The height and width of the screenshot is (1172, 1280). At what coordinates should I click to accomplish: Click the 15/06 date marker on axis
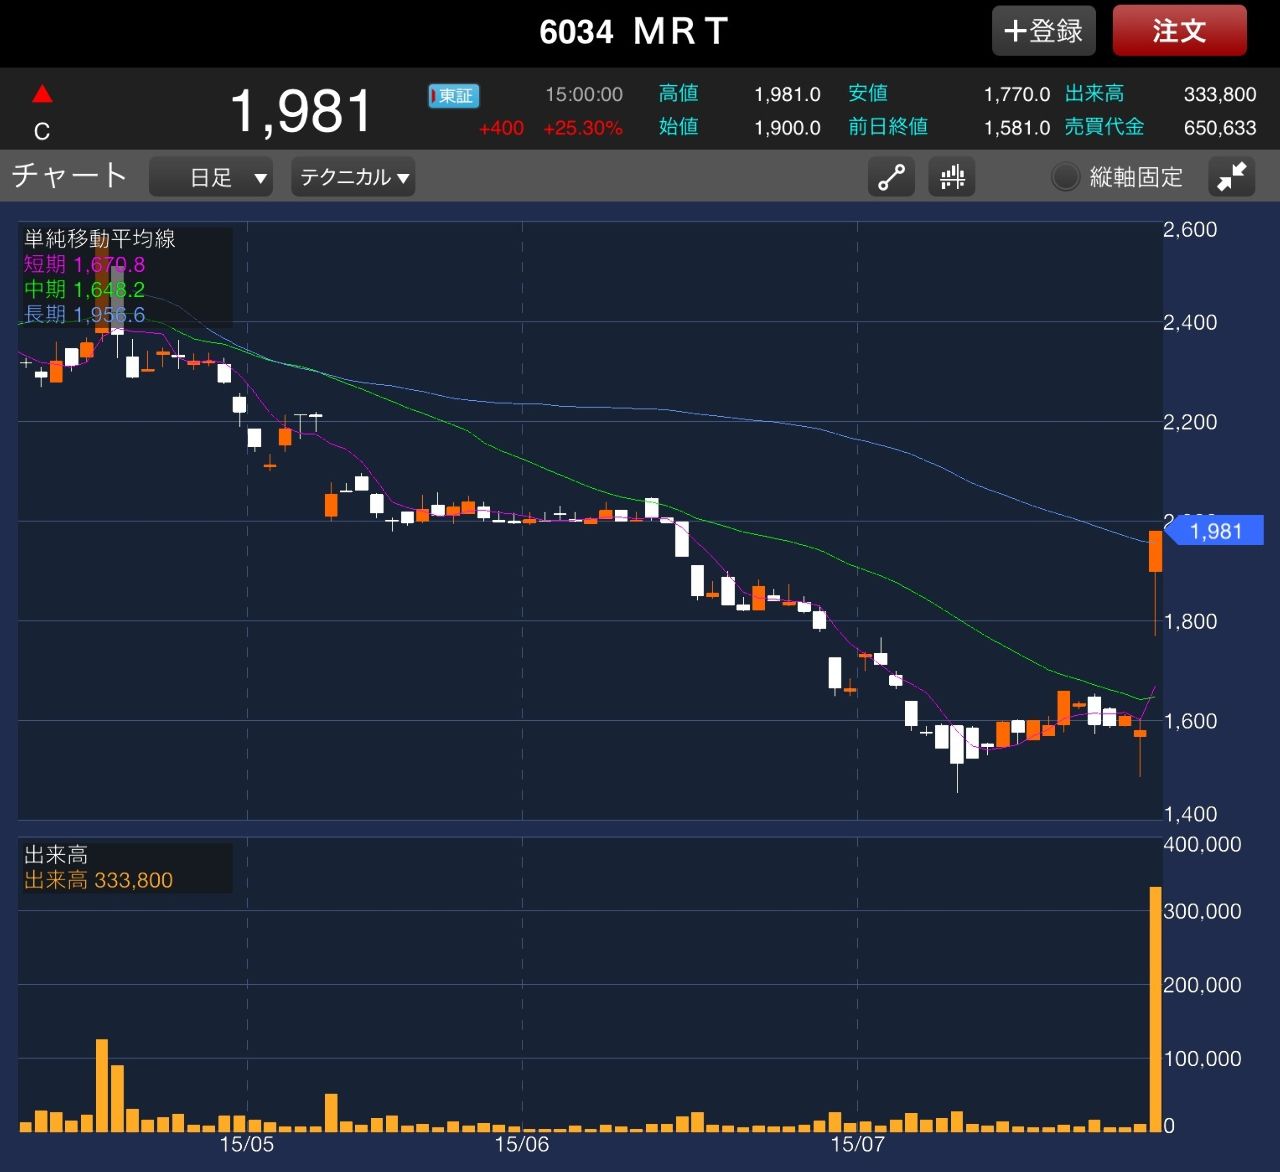point(521,1144)
